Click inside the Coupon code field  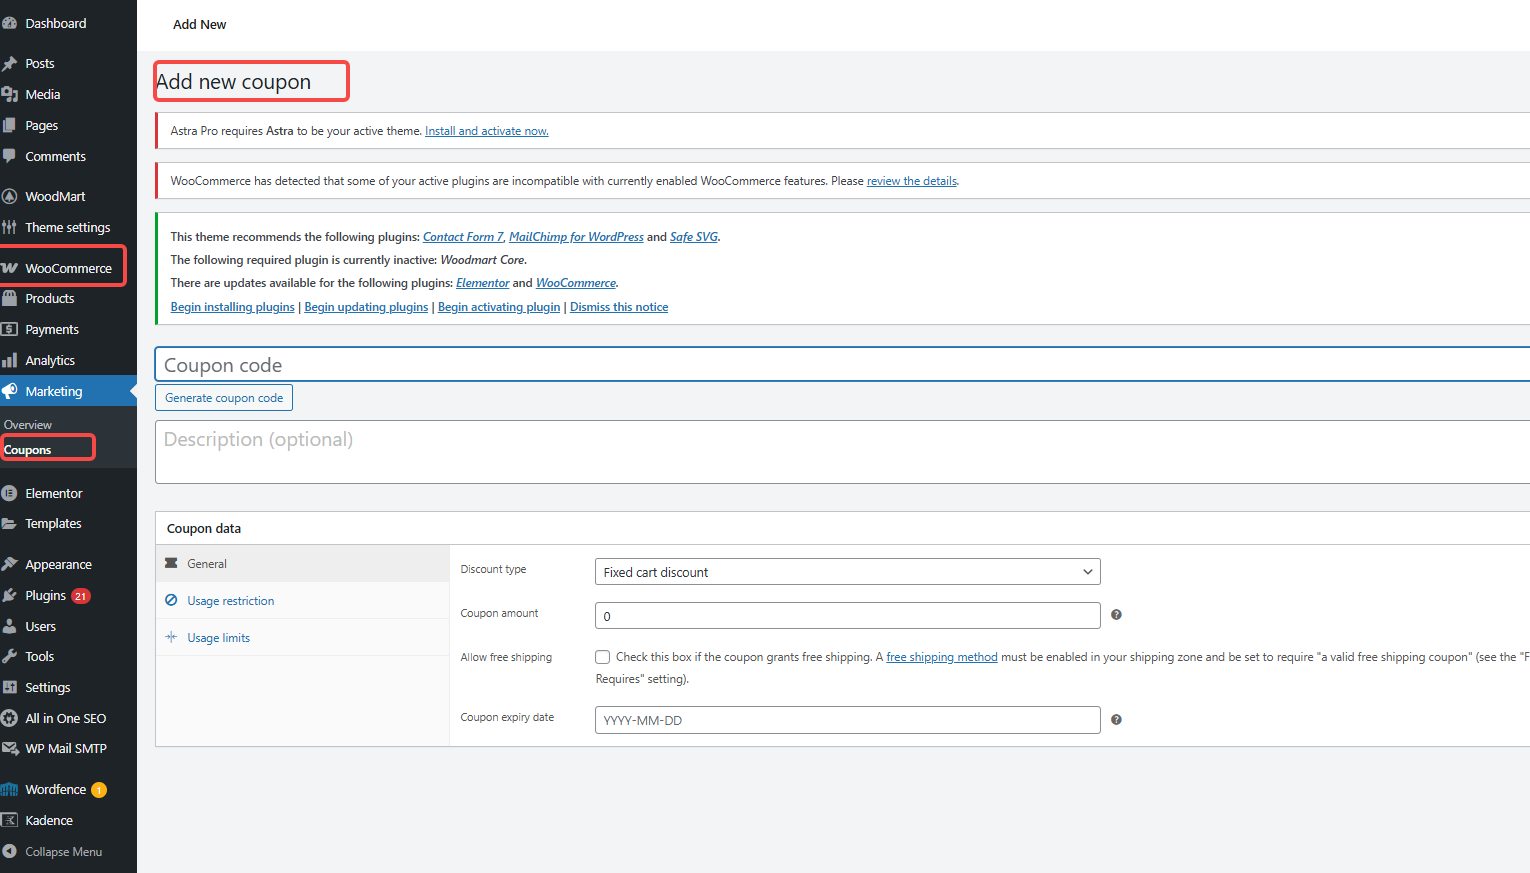[x=600, y=363]
